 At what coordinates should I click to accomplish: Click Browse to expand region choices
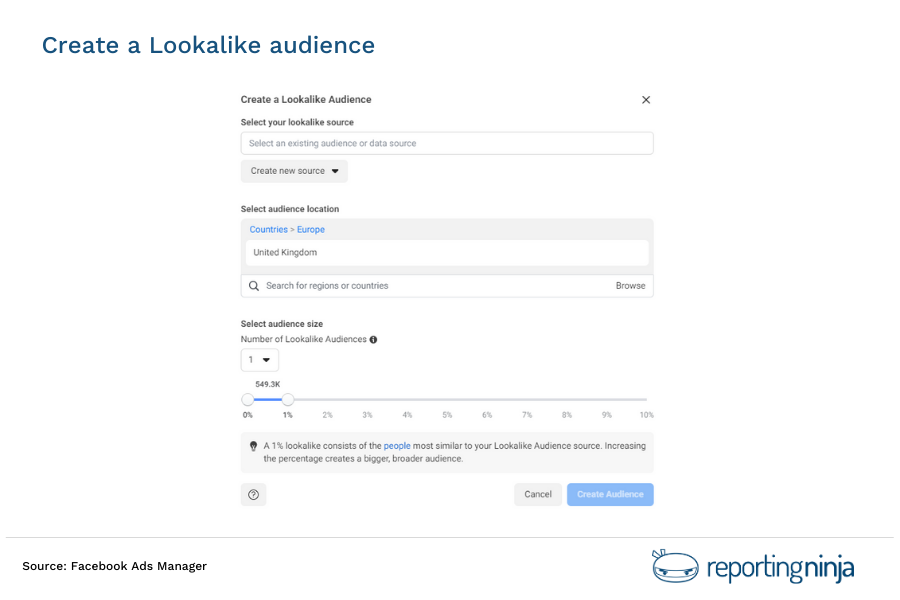(631, 285)
